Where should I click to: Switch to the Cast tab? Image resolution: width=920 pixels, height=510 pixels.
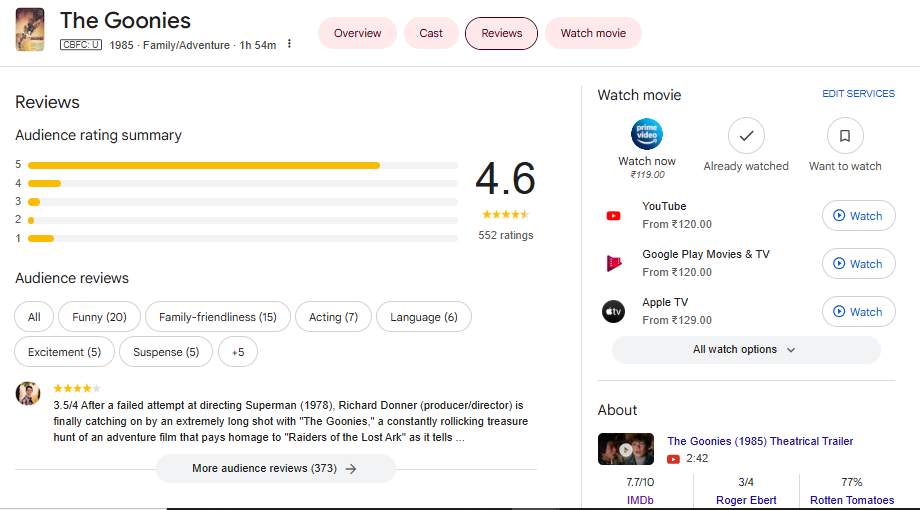[x=431, y=33]
